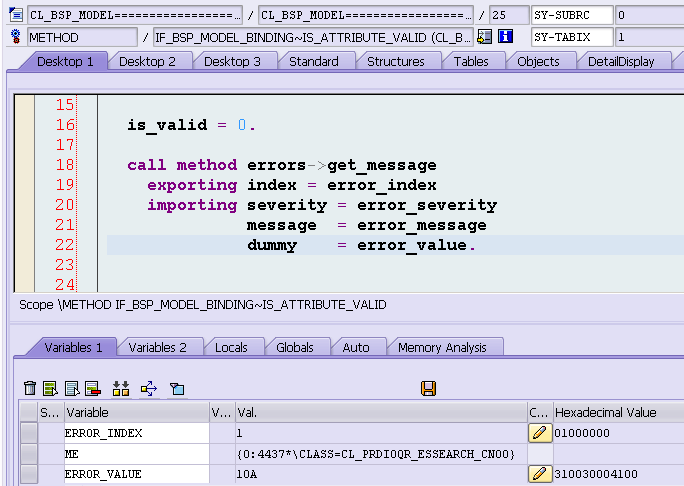The image size is (684, 486).
Task: Click line 22 in the code editor
Action: [393, 245]
